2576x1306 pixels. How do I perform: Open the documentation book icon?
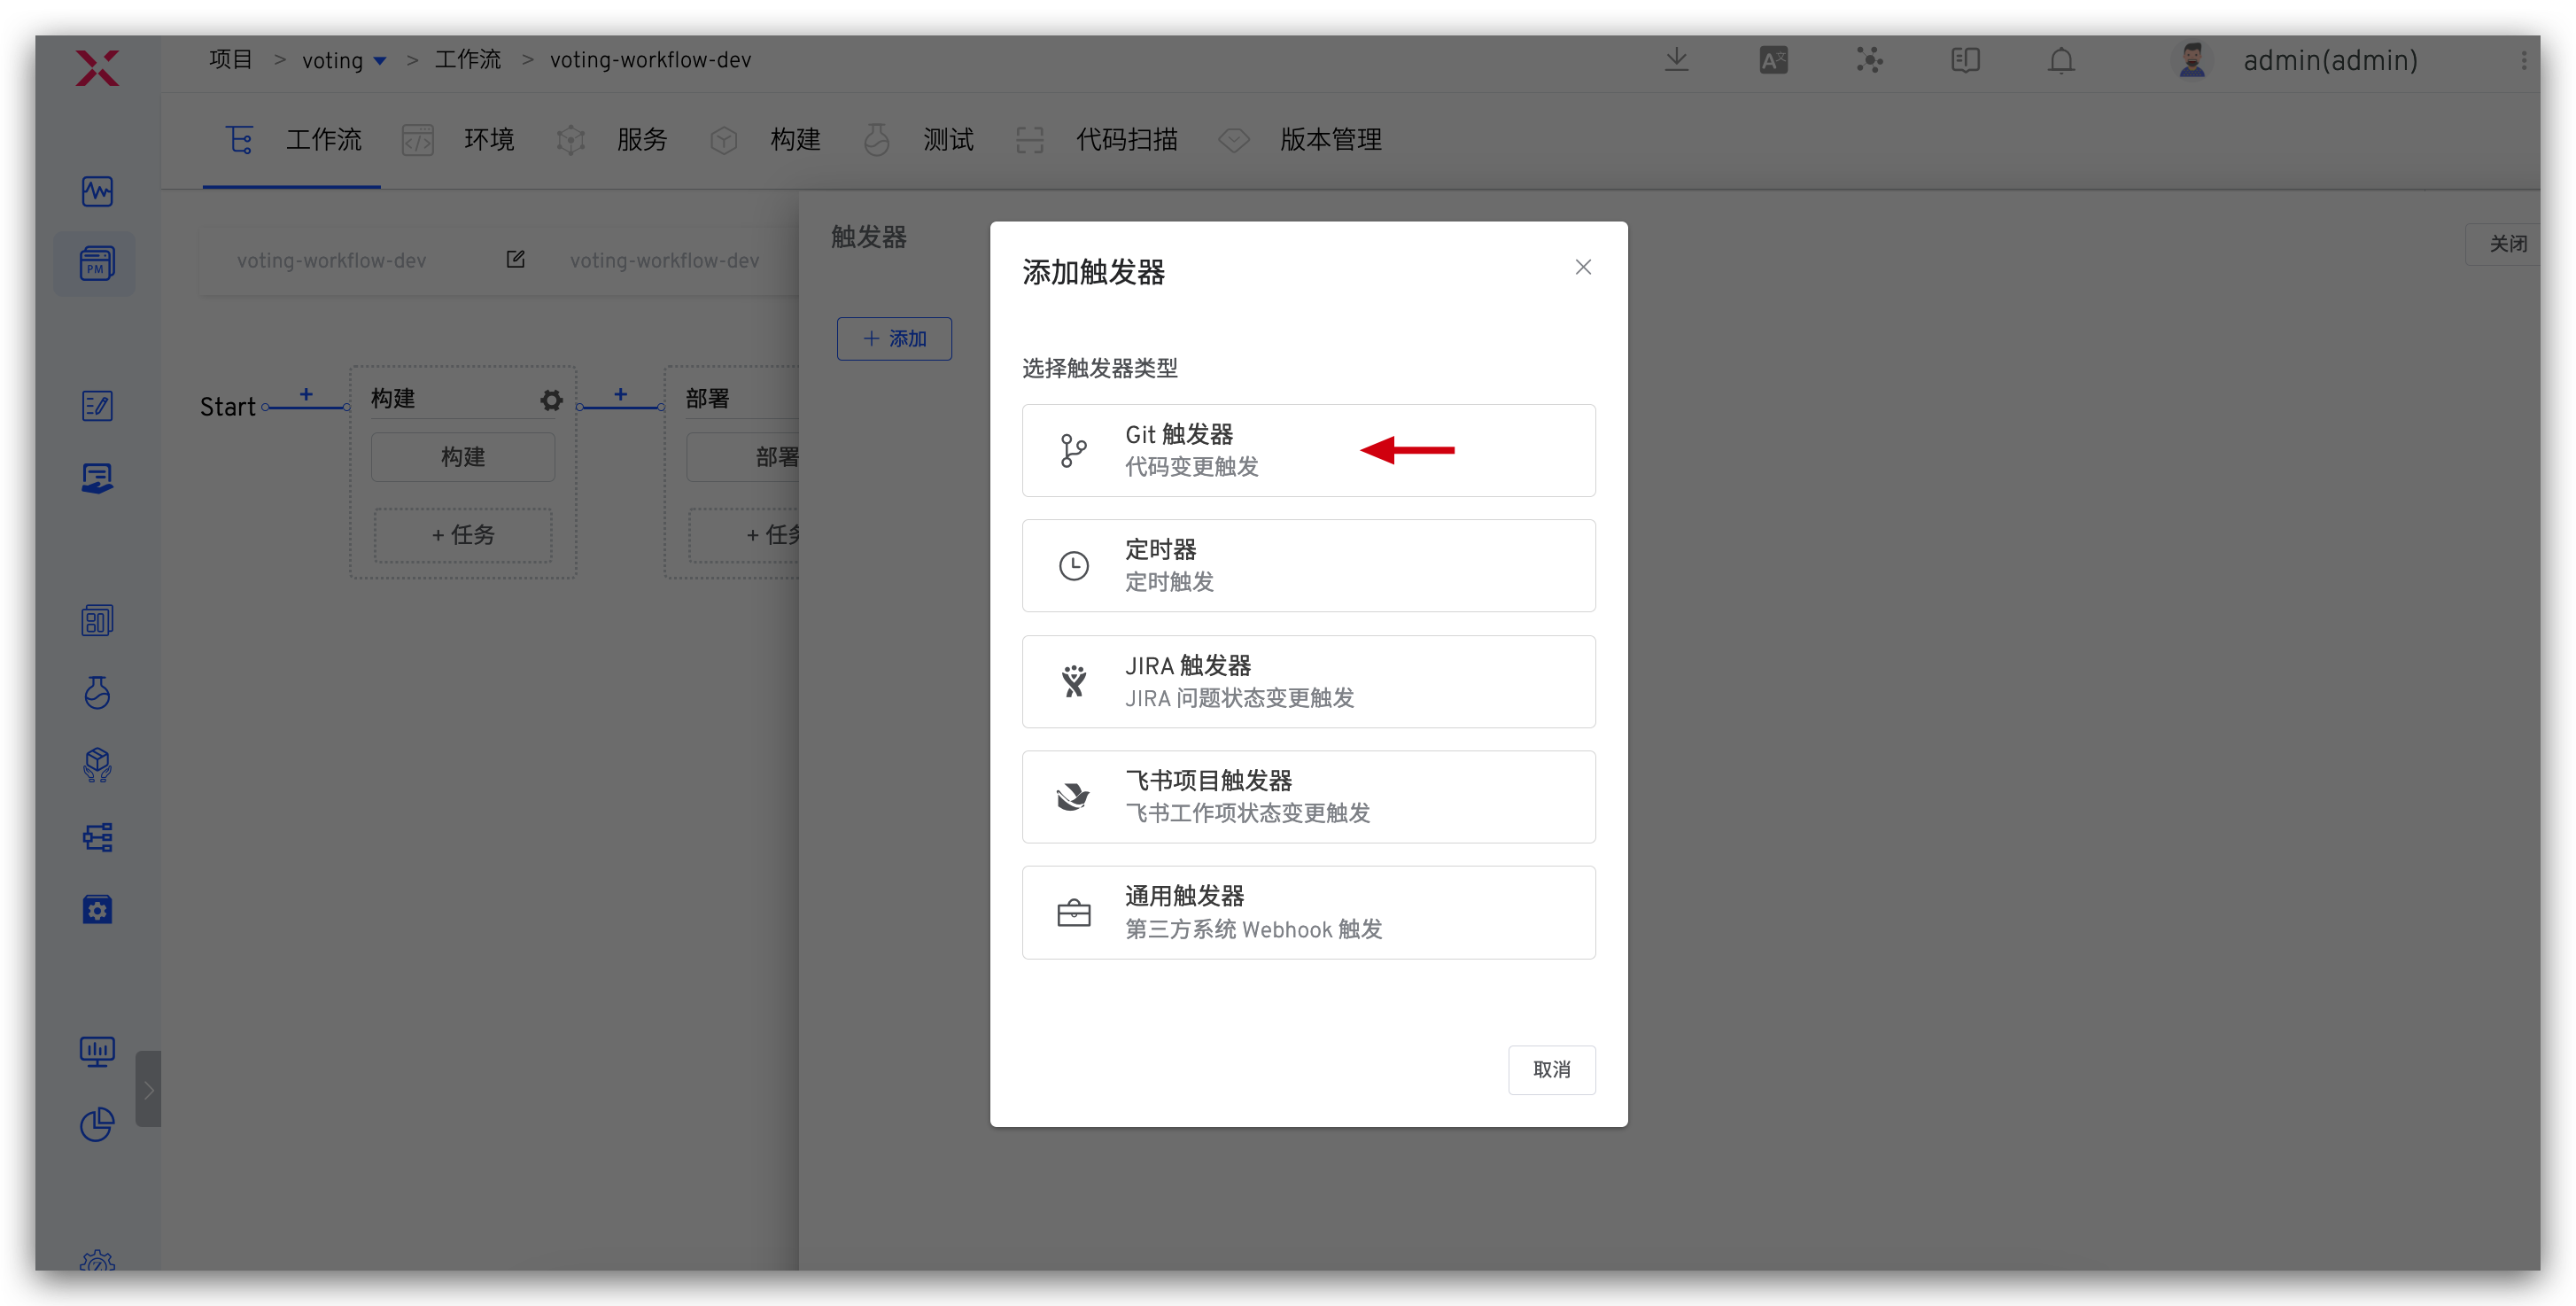tap(1965, 61)
